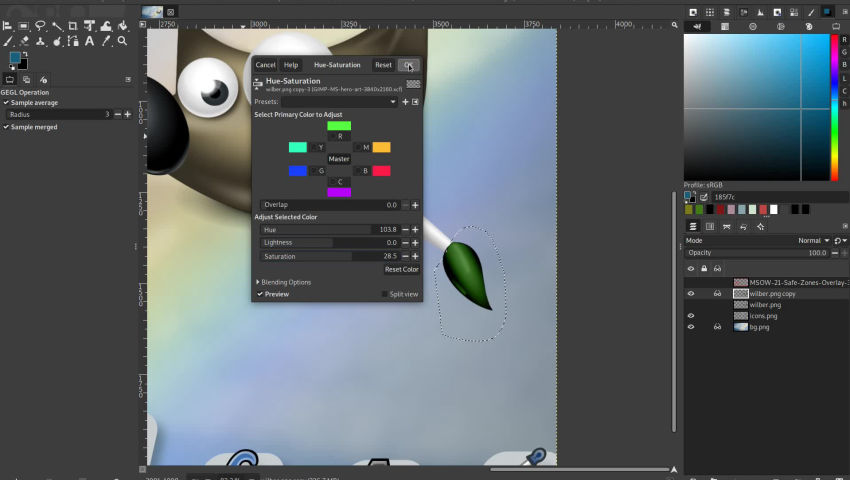The width and height of the screenshot is (850, 480).
Task: Expand Blending Options section
Action: click(284, 282)
